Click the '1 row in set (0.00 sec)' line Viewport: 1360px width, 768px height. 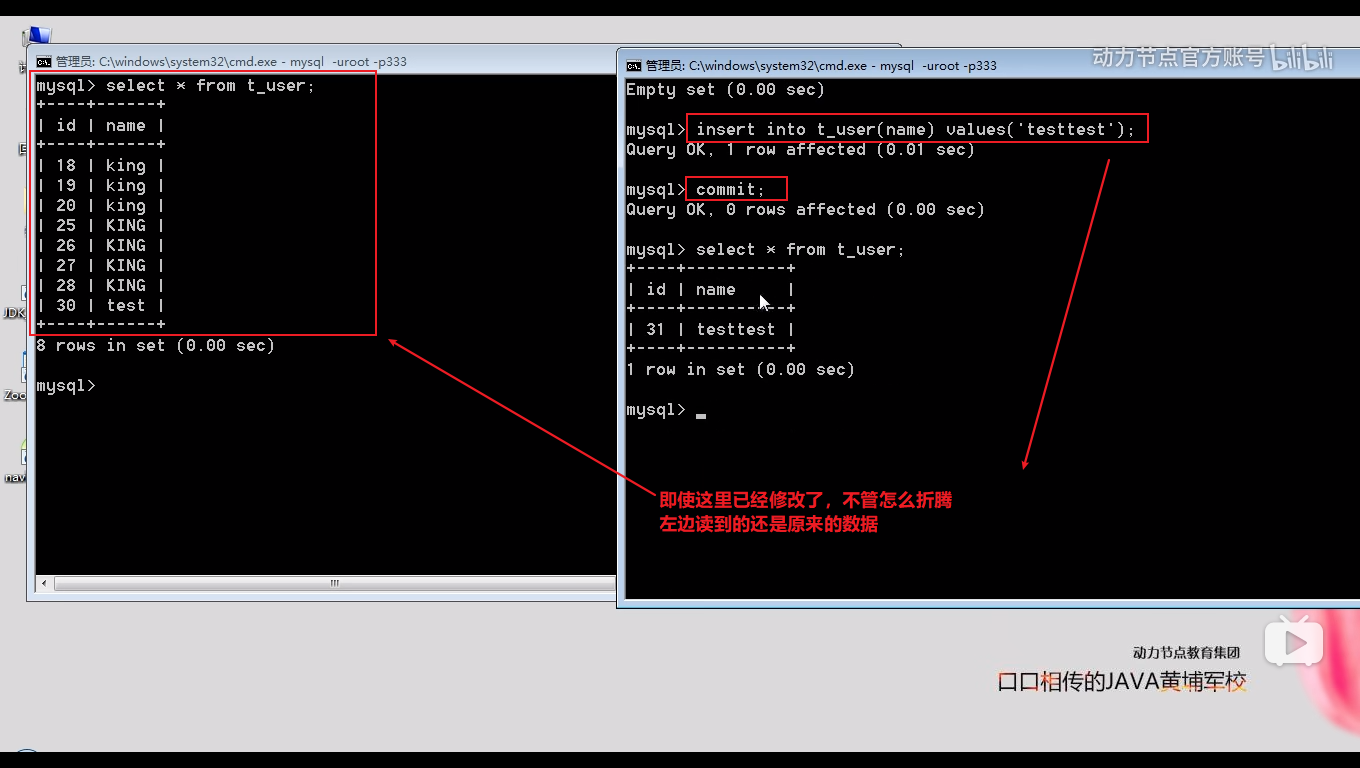coord(740,370)
